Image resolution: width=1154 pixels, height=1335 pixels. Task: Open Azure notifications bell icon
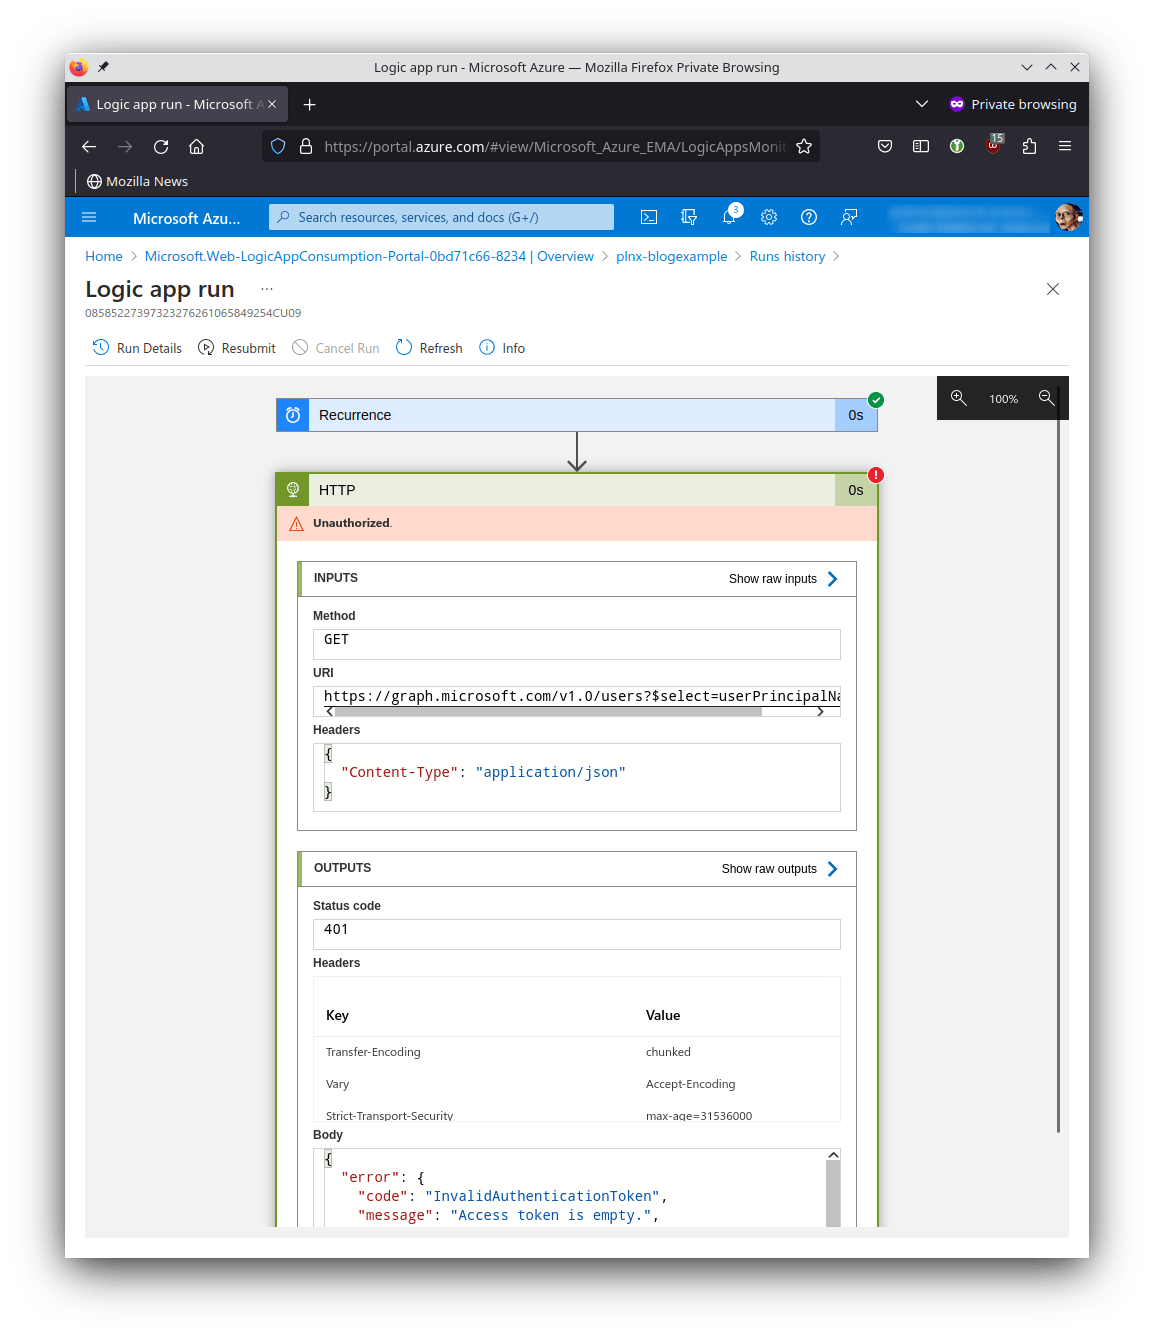click(729, 217)
